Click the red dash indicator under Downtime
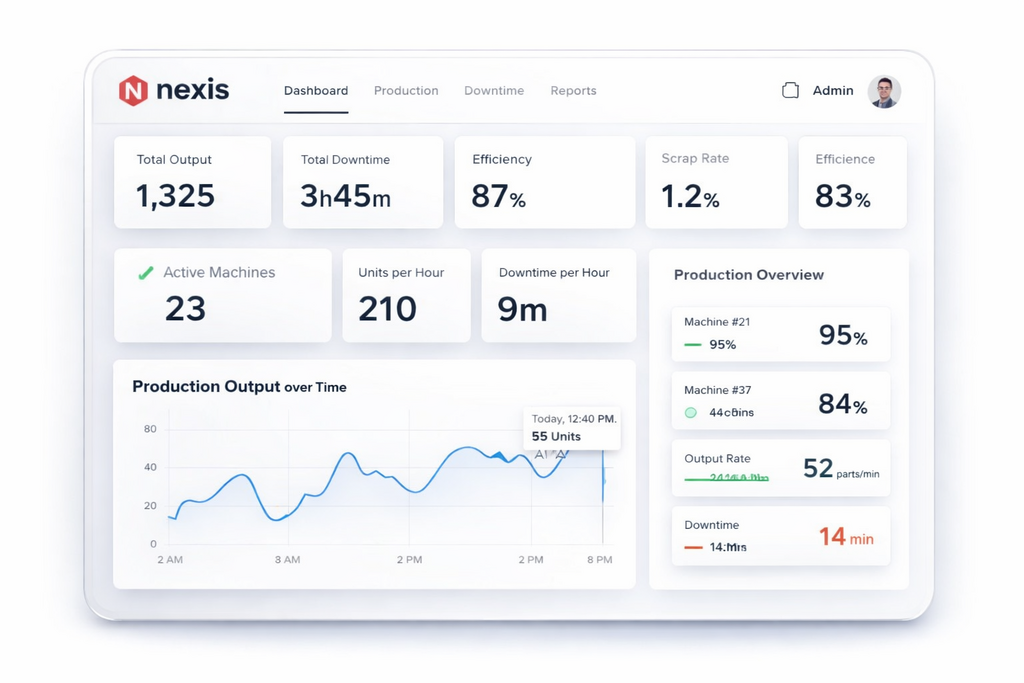Viewport: 1024px width, 683px height. point(692,547)
